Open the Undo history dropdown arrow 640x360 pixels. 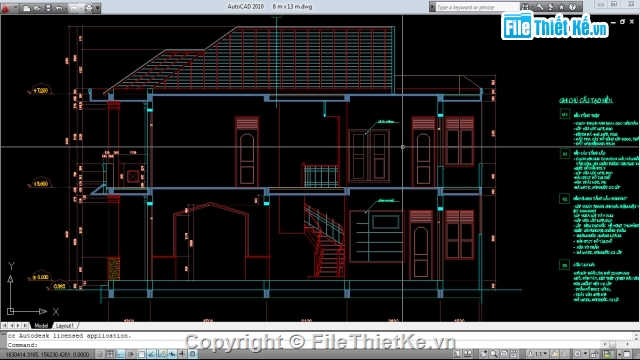point(66,9)
